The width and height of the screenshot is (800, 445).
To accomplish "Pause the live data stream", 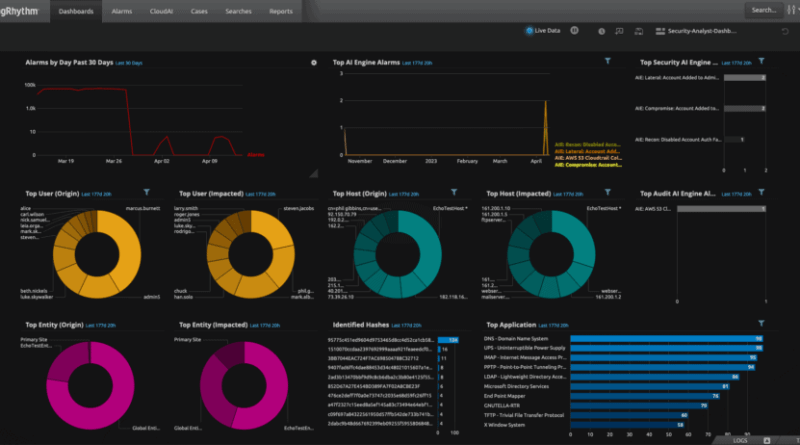I will point(574,31).
